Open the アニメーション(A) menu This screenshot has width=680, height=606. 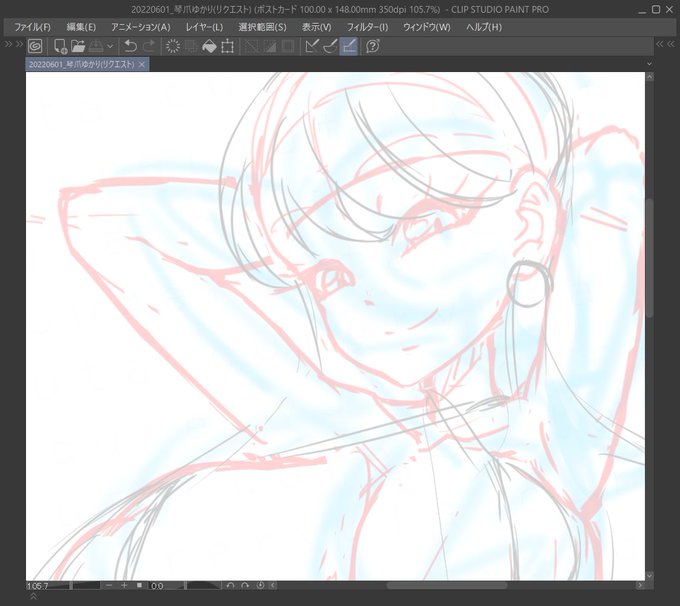141,27
